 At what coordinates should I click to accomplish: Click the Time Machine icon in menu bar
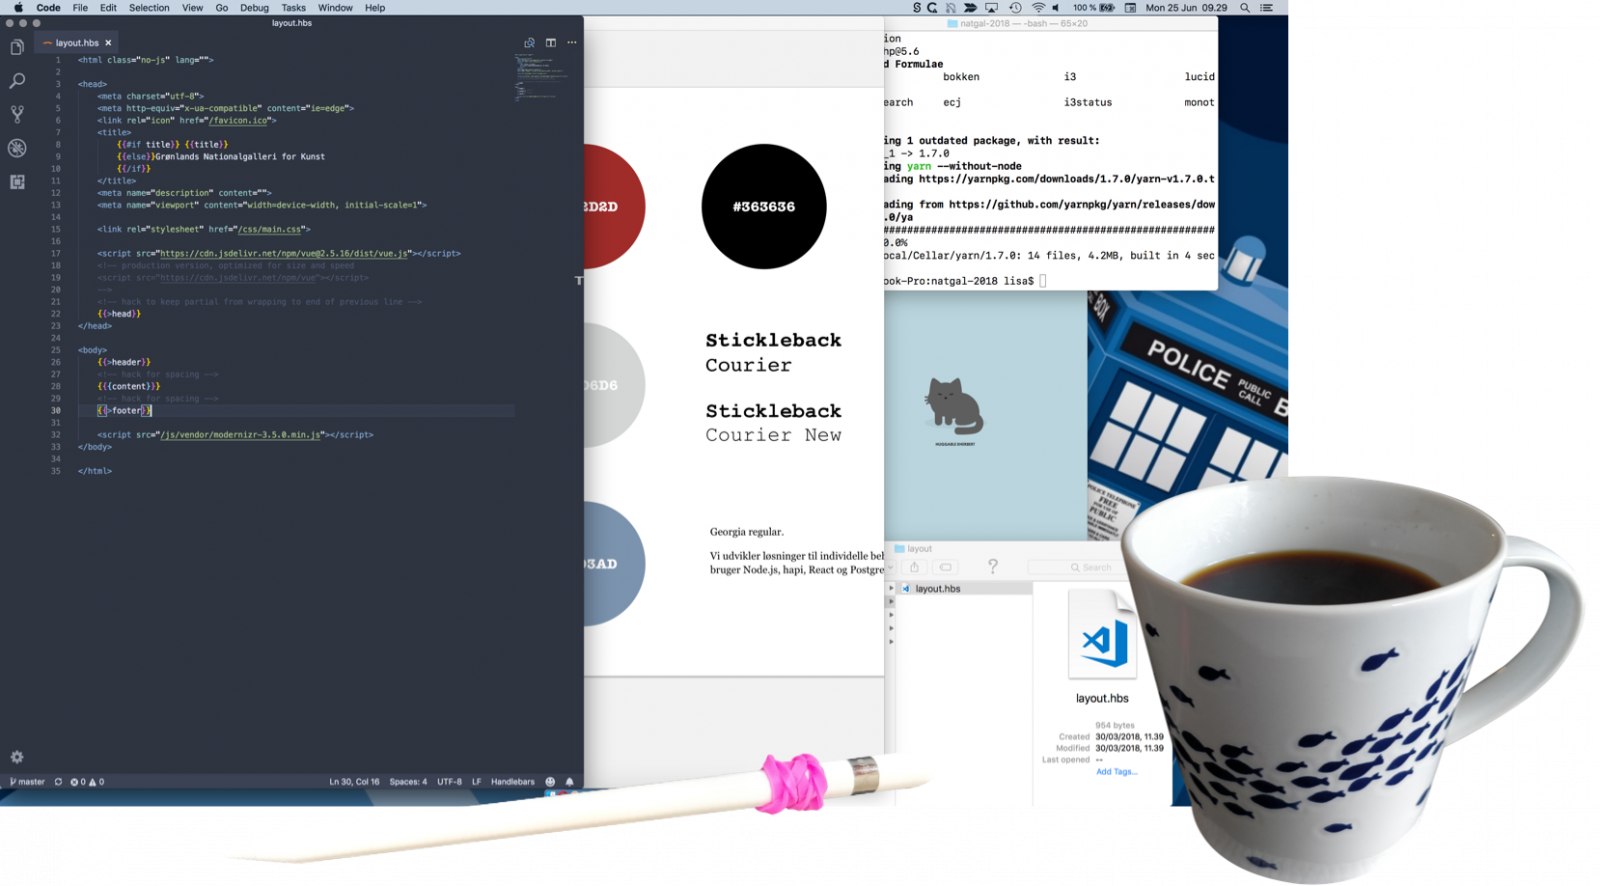[x=1015, y=8]
